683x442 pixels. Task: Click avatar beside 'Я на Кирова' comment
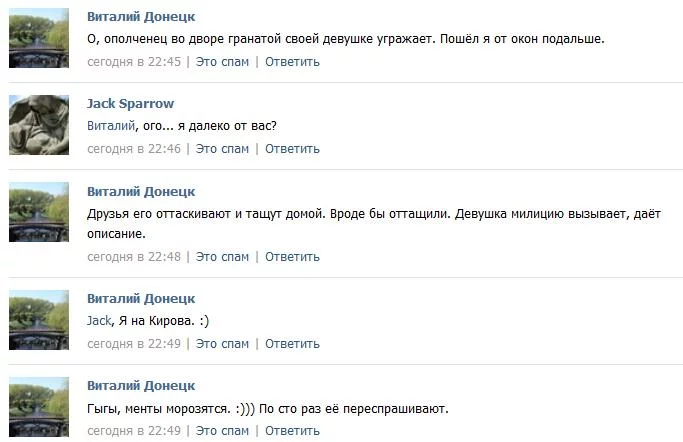click(x=39, y=320)
